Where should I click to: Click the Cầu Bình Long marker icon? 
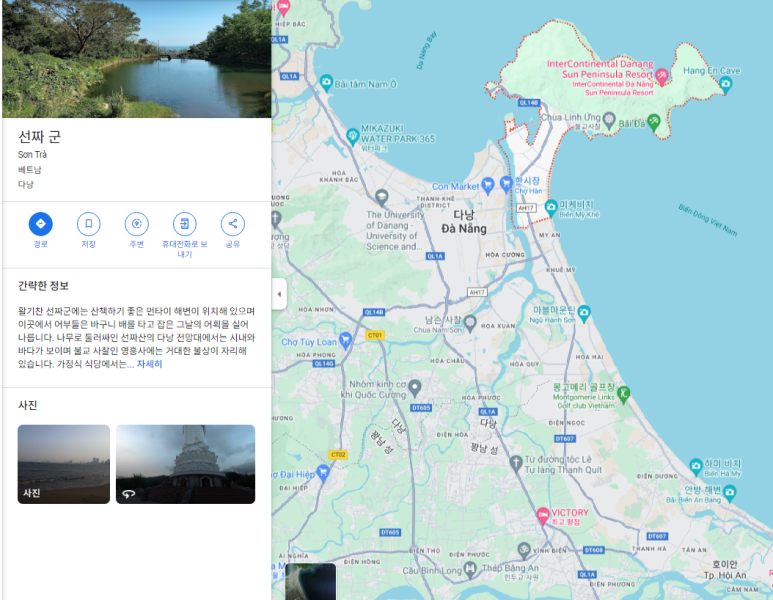470,569
